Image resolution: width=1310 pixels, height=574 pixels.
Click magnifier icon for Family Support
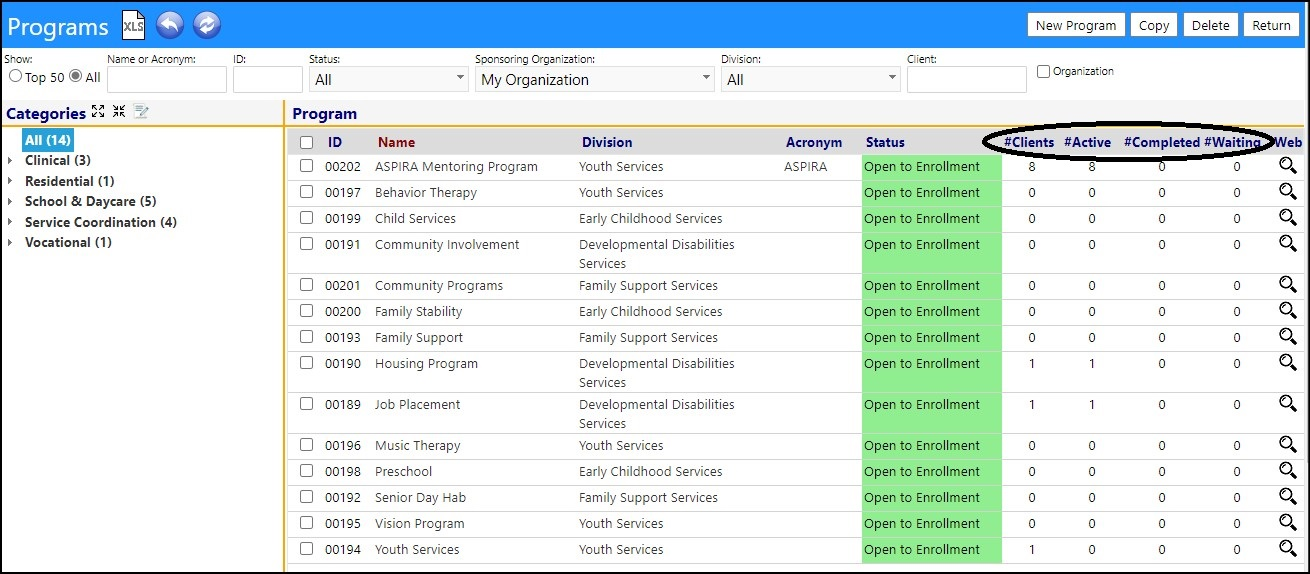pos(1287,337)
